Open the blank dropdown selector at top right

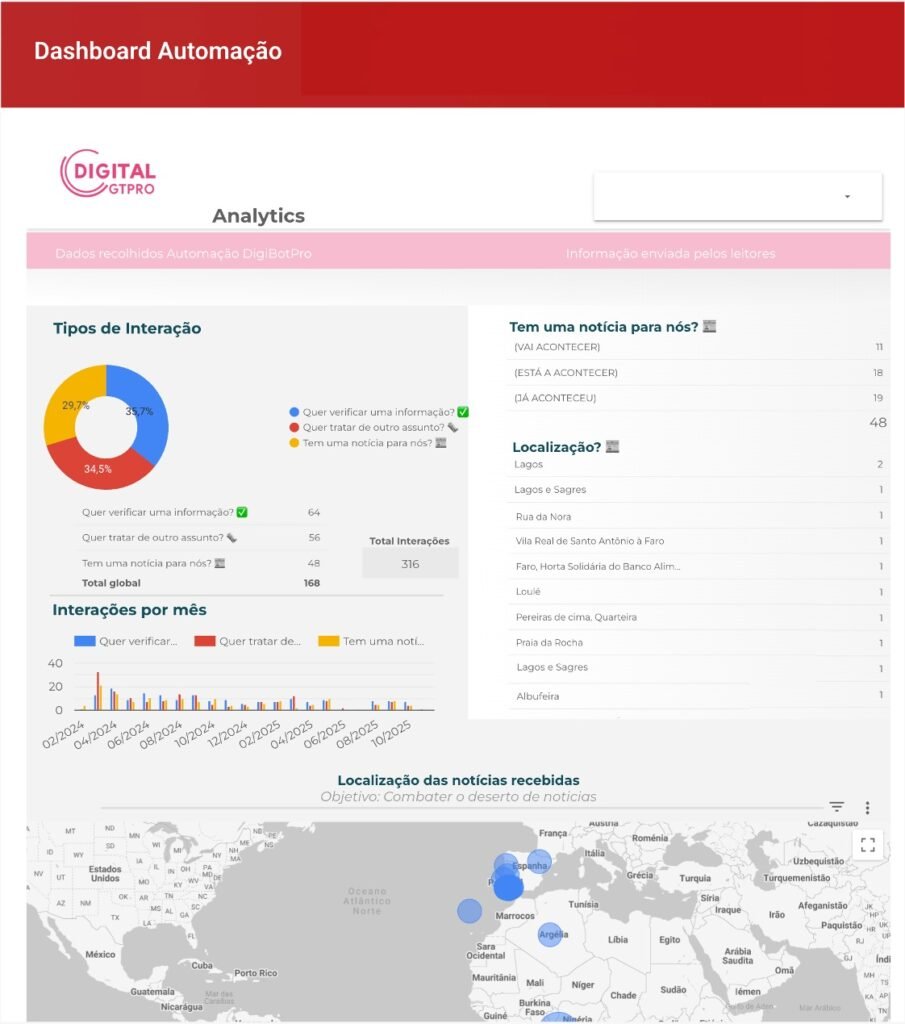click(x=737, y=196)
